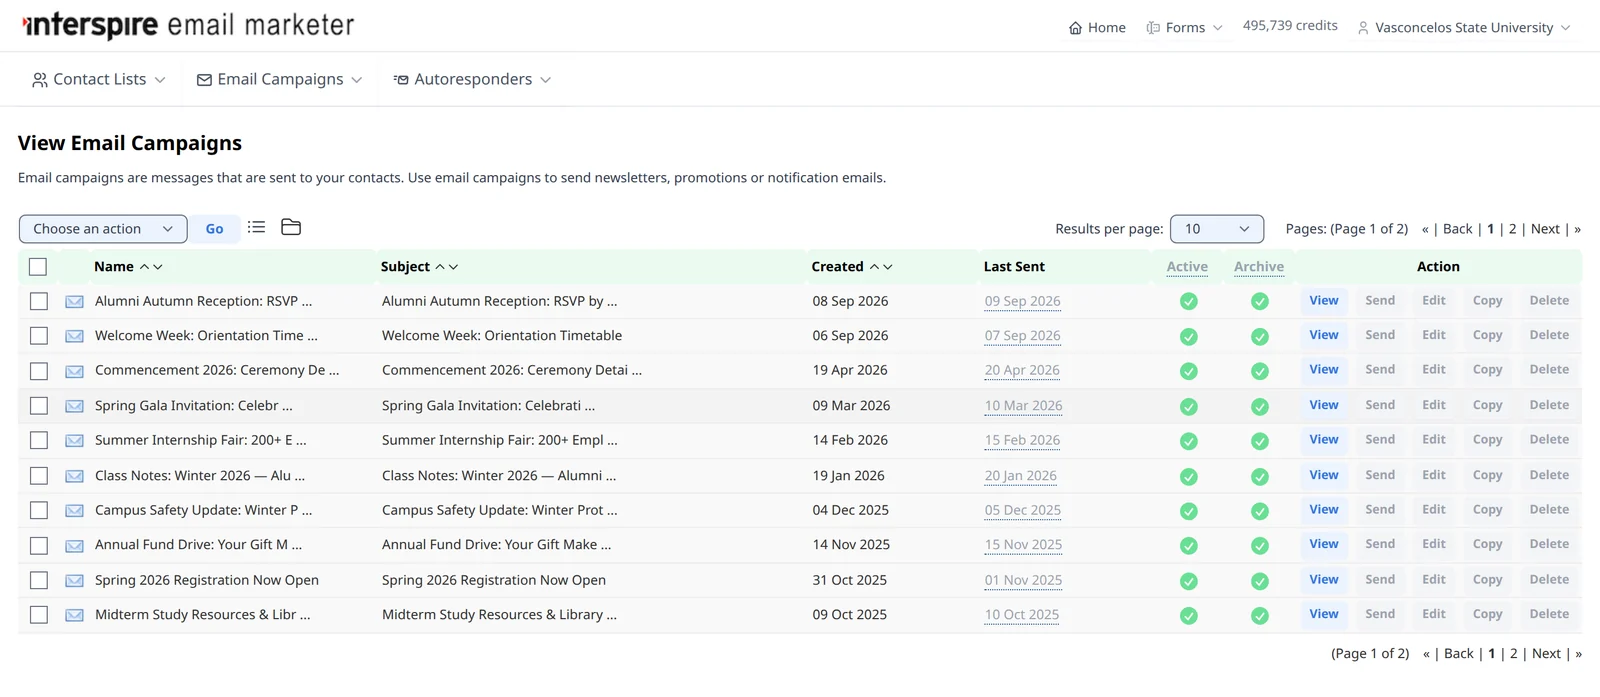Expand the Email Campaigns menu

(279, 79)
